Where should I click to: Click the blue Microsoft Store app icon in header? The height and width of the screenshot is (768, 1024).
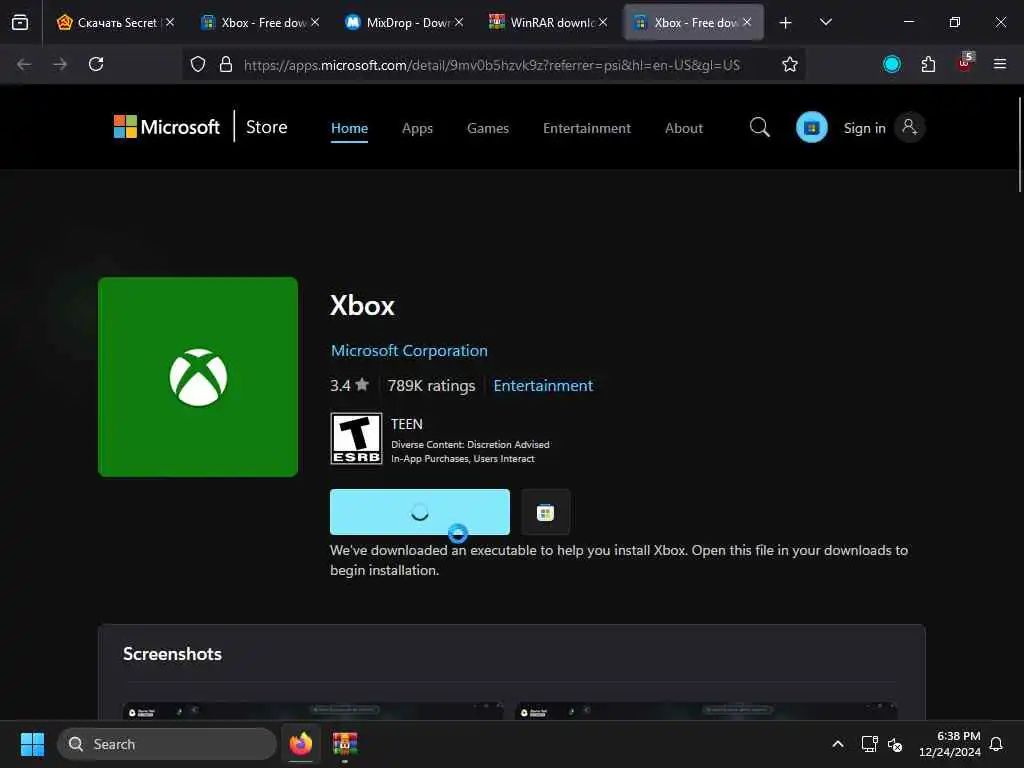tap(812, 127)
